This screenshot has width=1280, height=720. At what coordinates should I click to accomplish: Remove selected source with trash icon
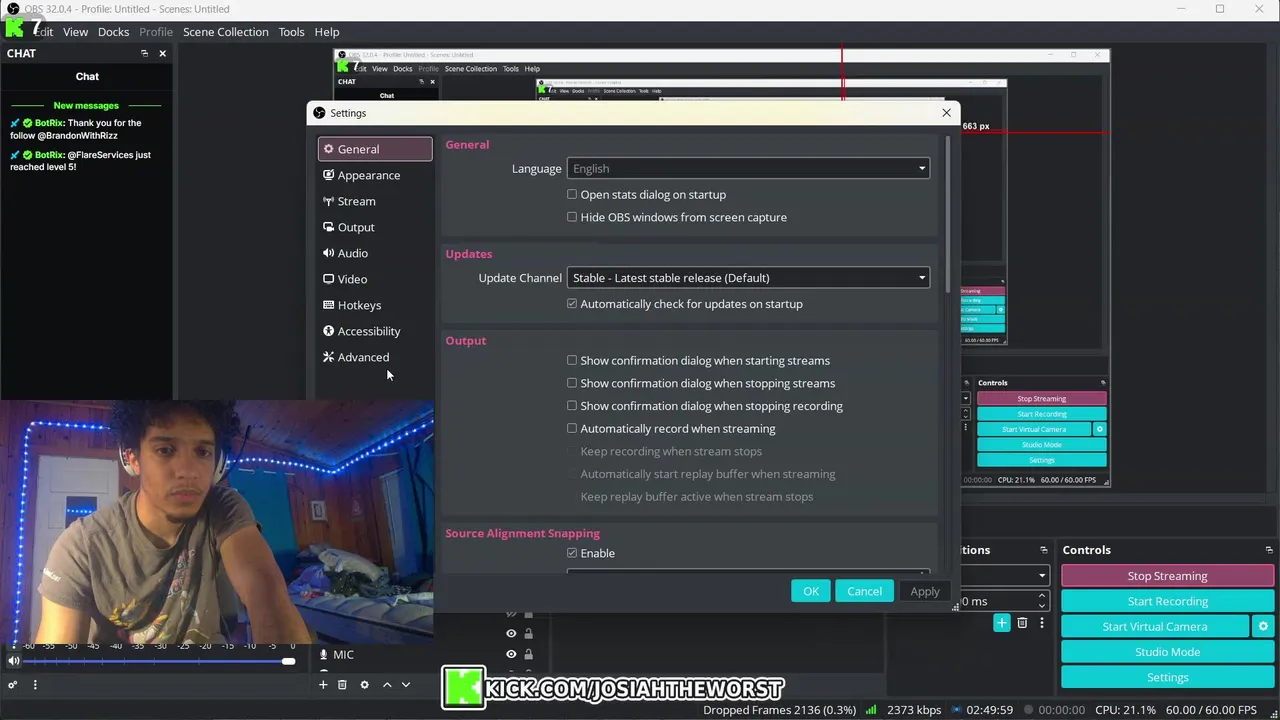[x=342, y=685]
